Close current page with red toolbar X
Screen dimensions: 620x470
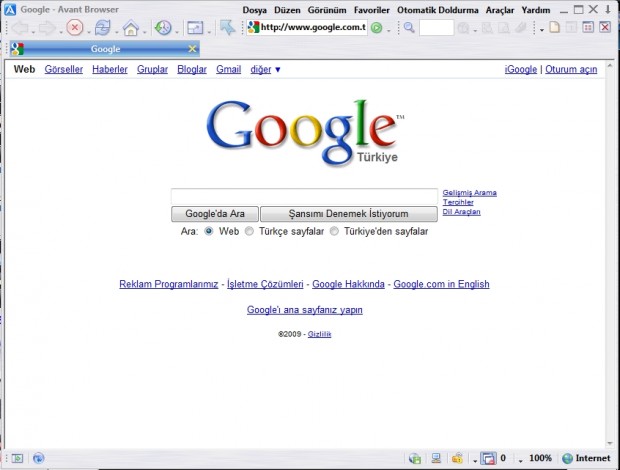tap(605, 28)
